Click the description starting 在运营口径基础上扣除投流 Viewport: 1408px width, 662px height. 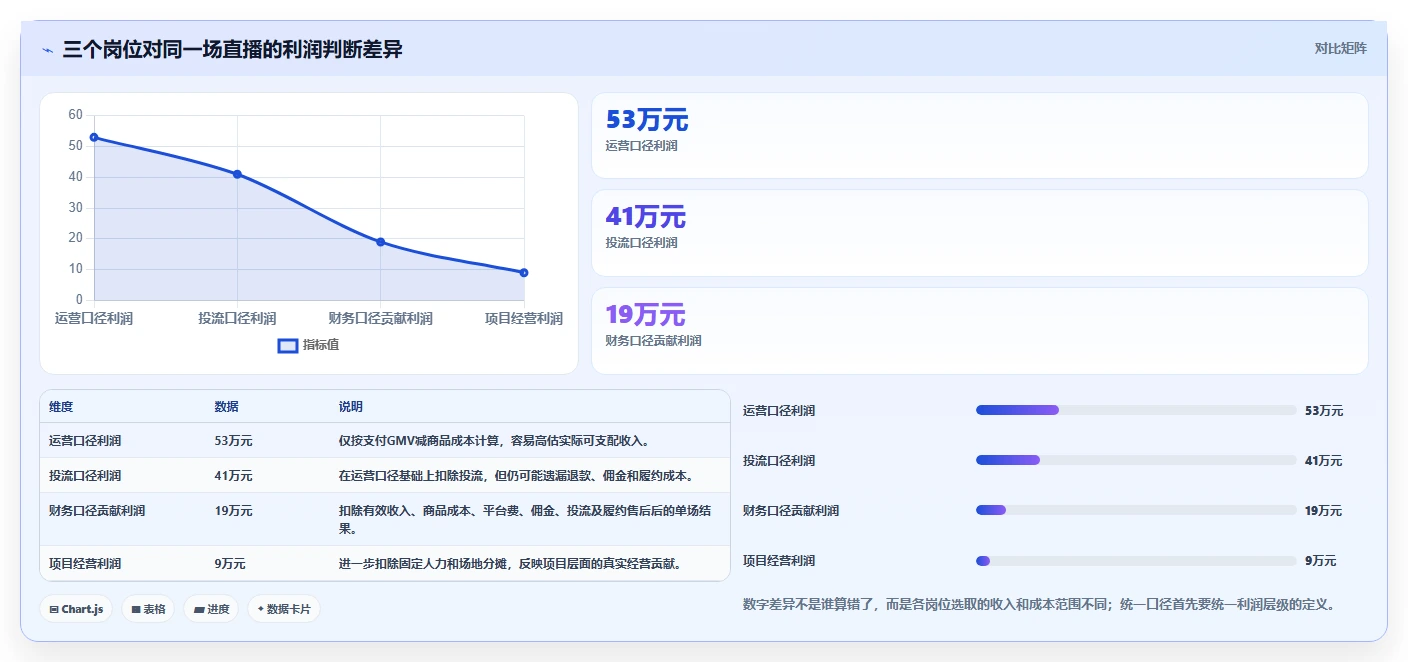coord(516,476)
